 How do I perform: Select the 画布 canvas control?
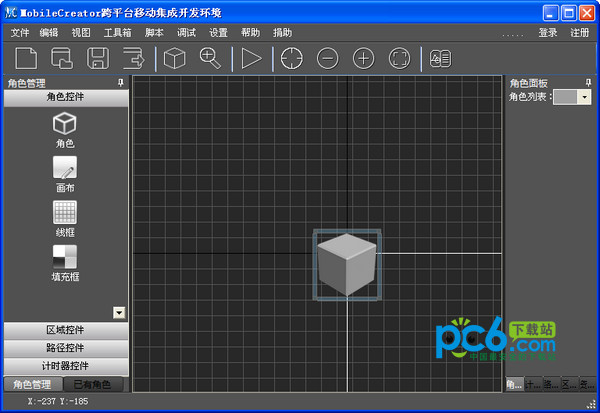(65, 174)
